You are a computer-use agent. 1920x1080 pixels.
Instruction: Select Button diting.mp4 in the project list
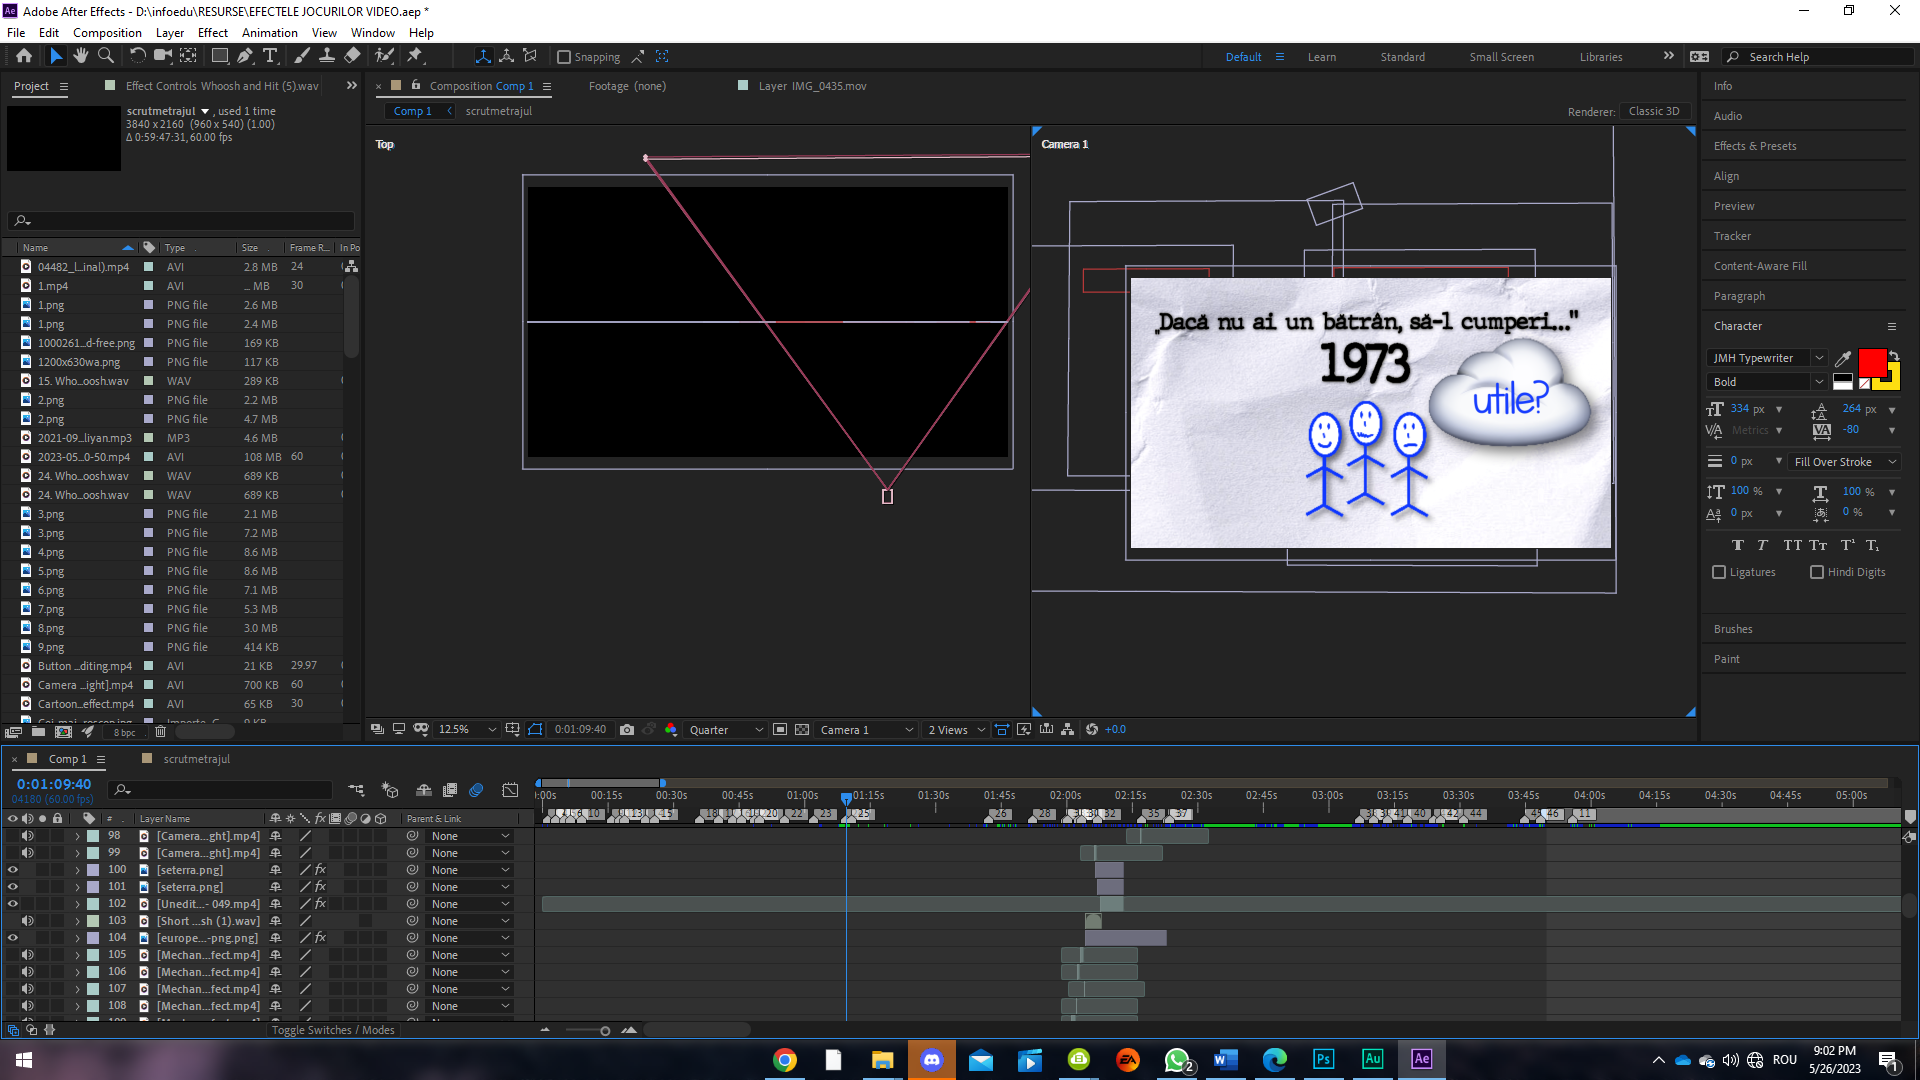coord(85,666)
